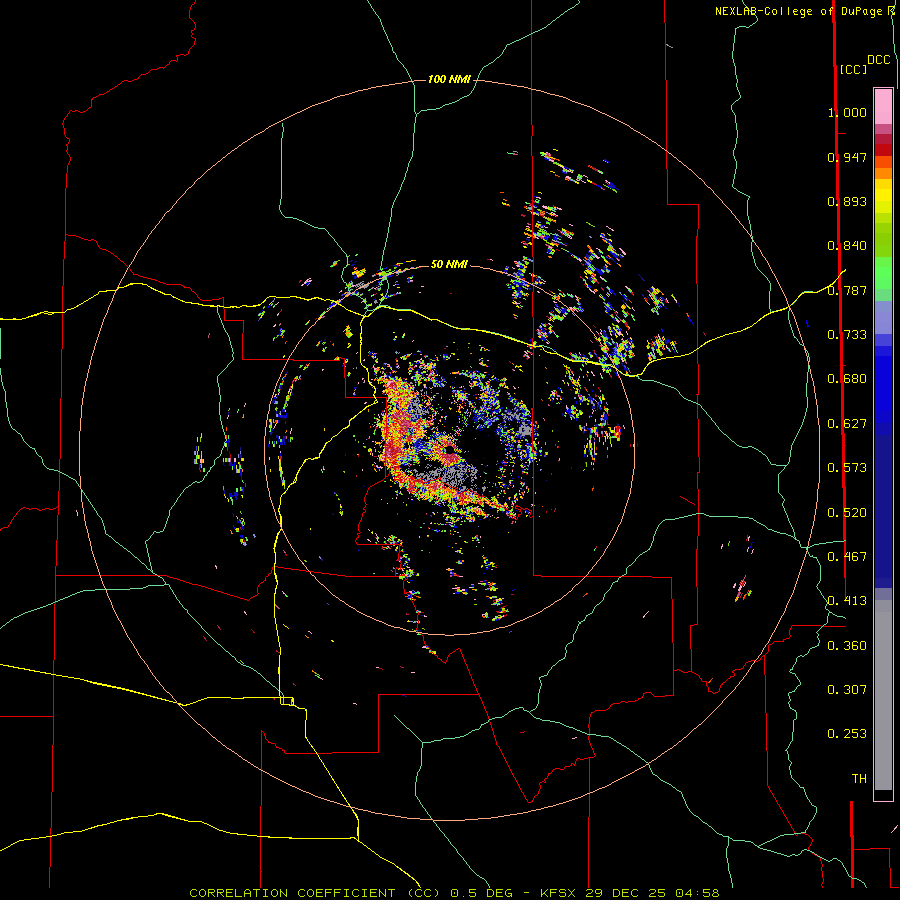Click the 0.253 scale value
The height and width of the screenshot is (900, 900).
pyautogui.click(x=847, y=734)
